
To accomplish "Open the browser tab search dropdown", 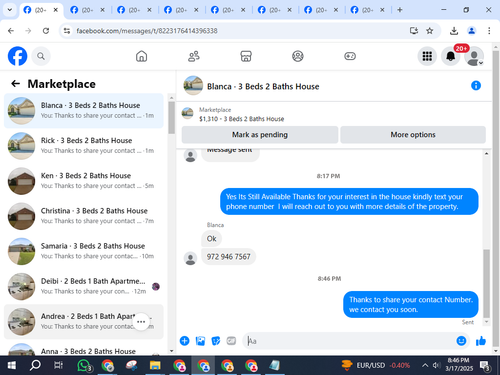I will coord(10,10).
